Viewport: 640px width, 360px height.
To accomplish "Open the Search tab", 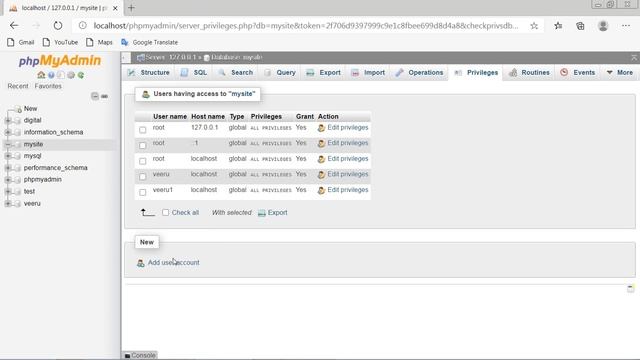I will 236,73.
